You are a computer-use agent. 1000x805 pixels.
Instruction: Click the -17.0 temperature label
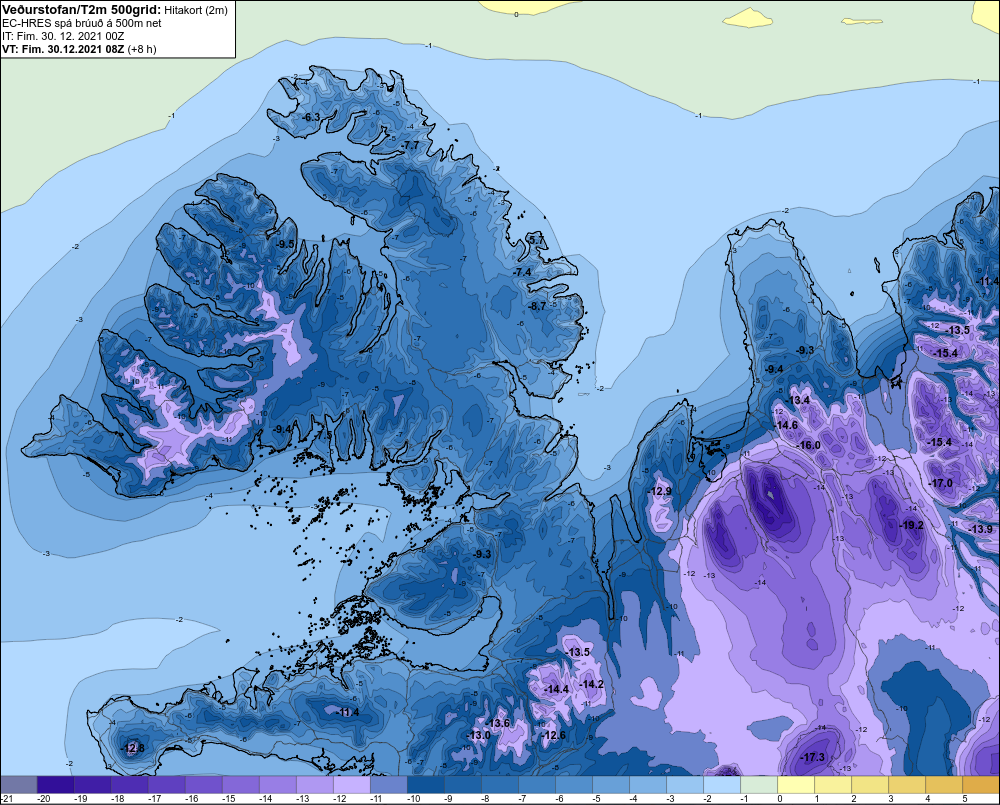click(x=940, y=483)
